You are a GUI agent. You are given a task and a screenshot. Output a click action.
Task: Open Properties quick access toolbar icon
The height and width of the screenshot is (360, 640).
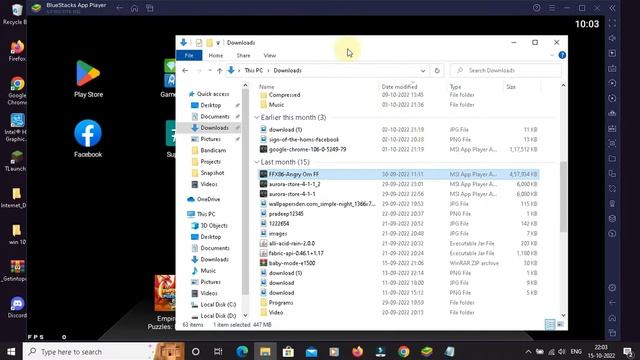point(199,42)
